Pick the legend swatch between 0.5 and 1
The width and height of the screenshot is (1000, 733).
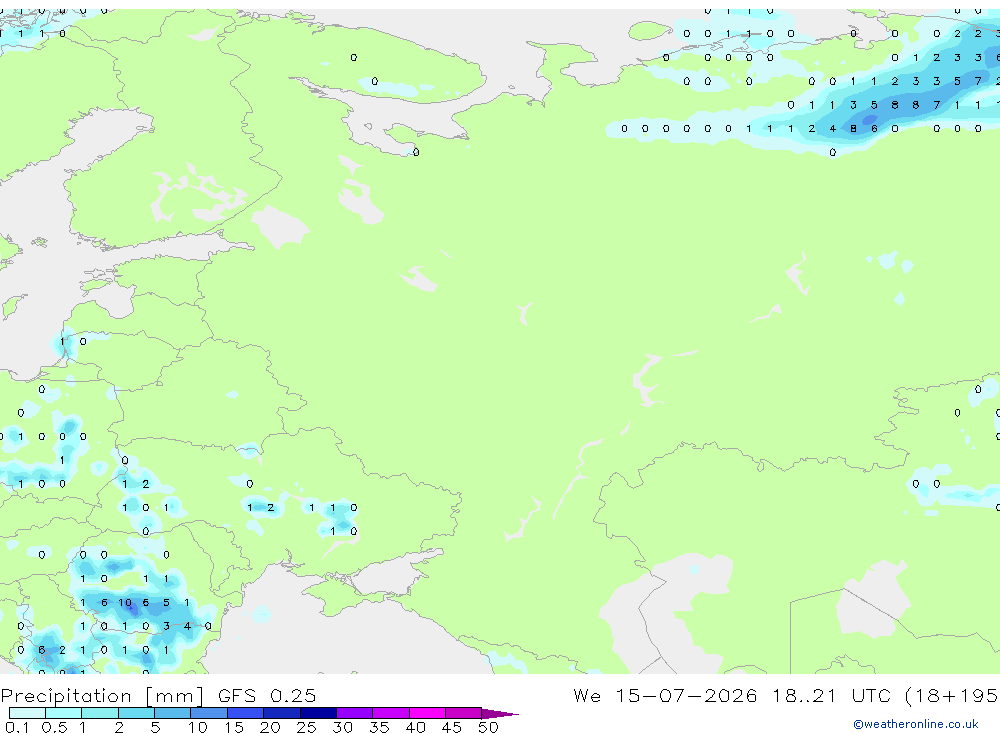tap(64, 713)
